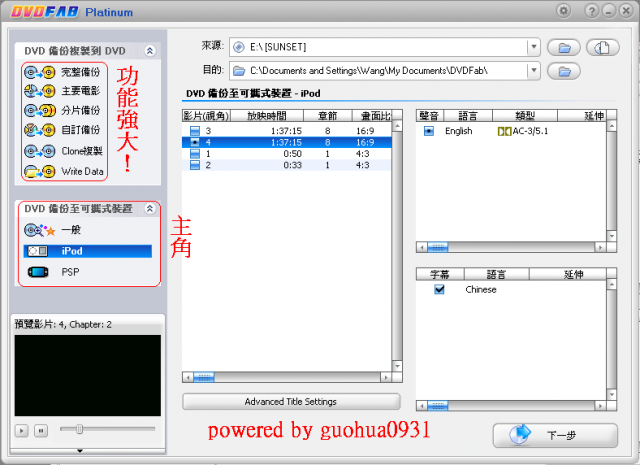Expand the arrow below the preview panel
This screenshot has height=465, width=640.
pos(80,451)
